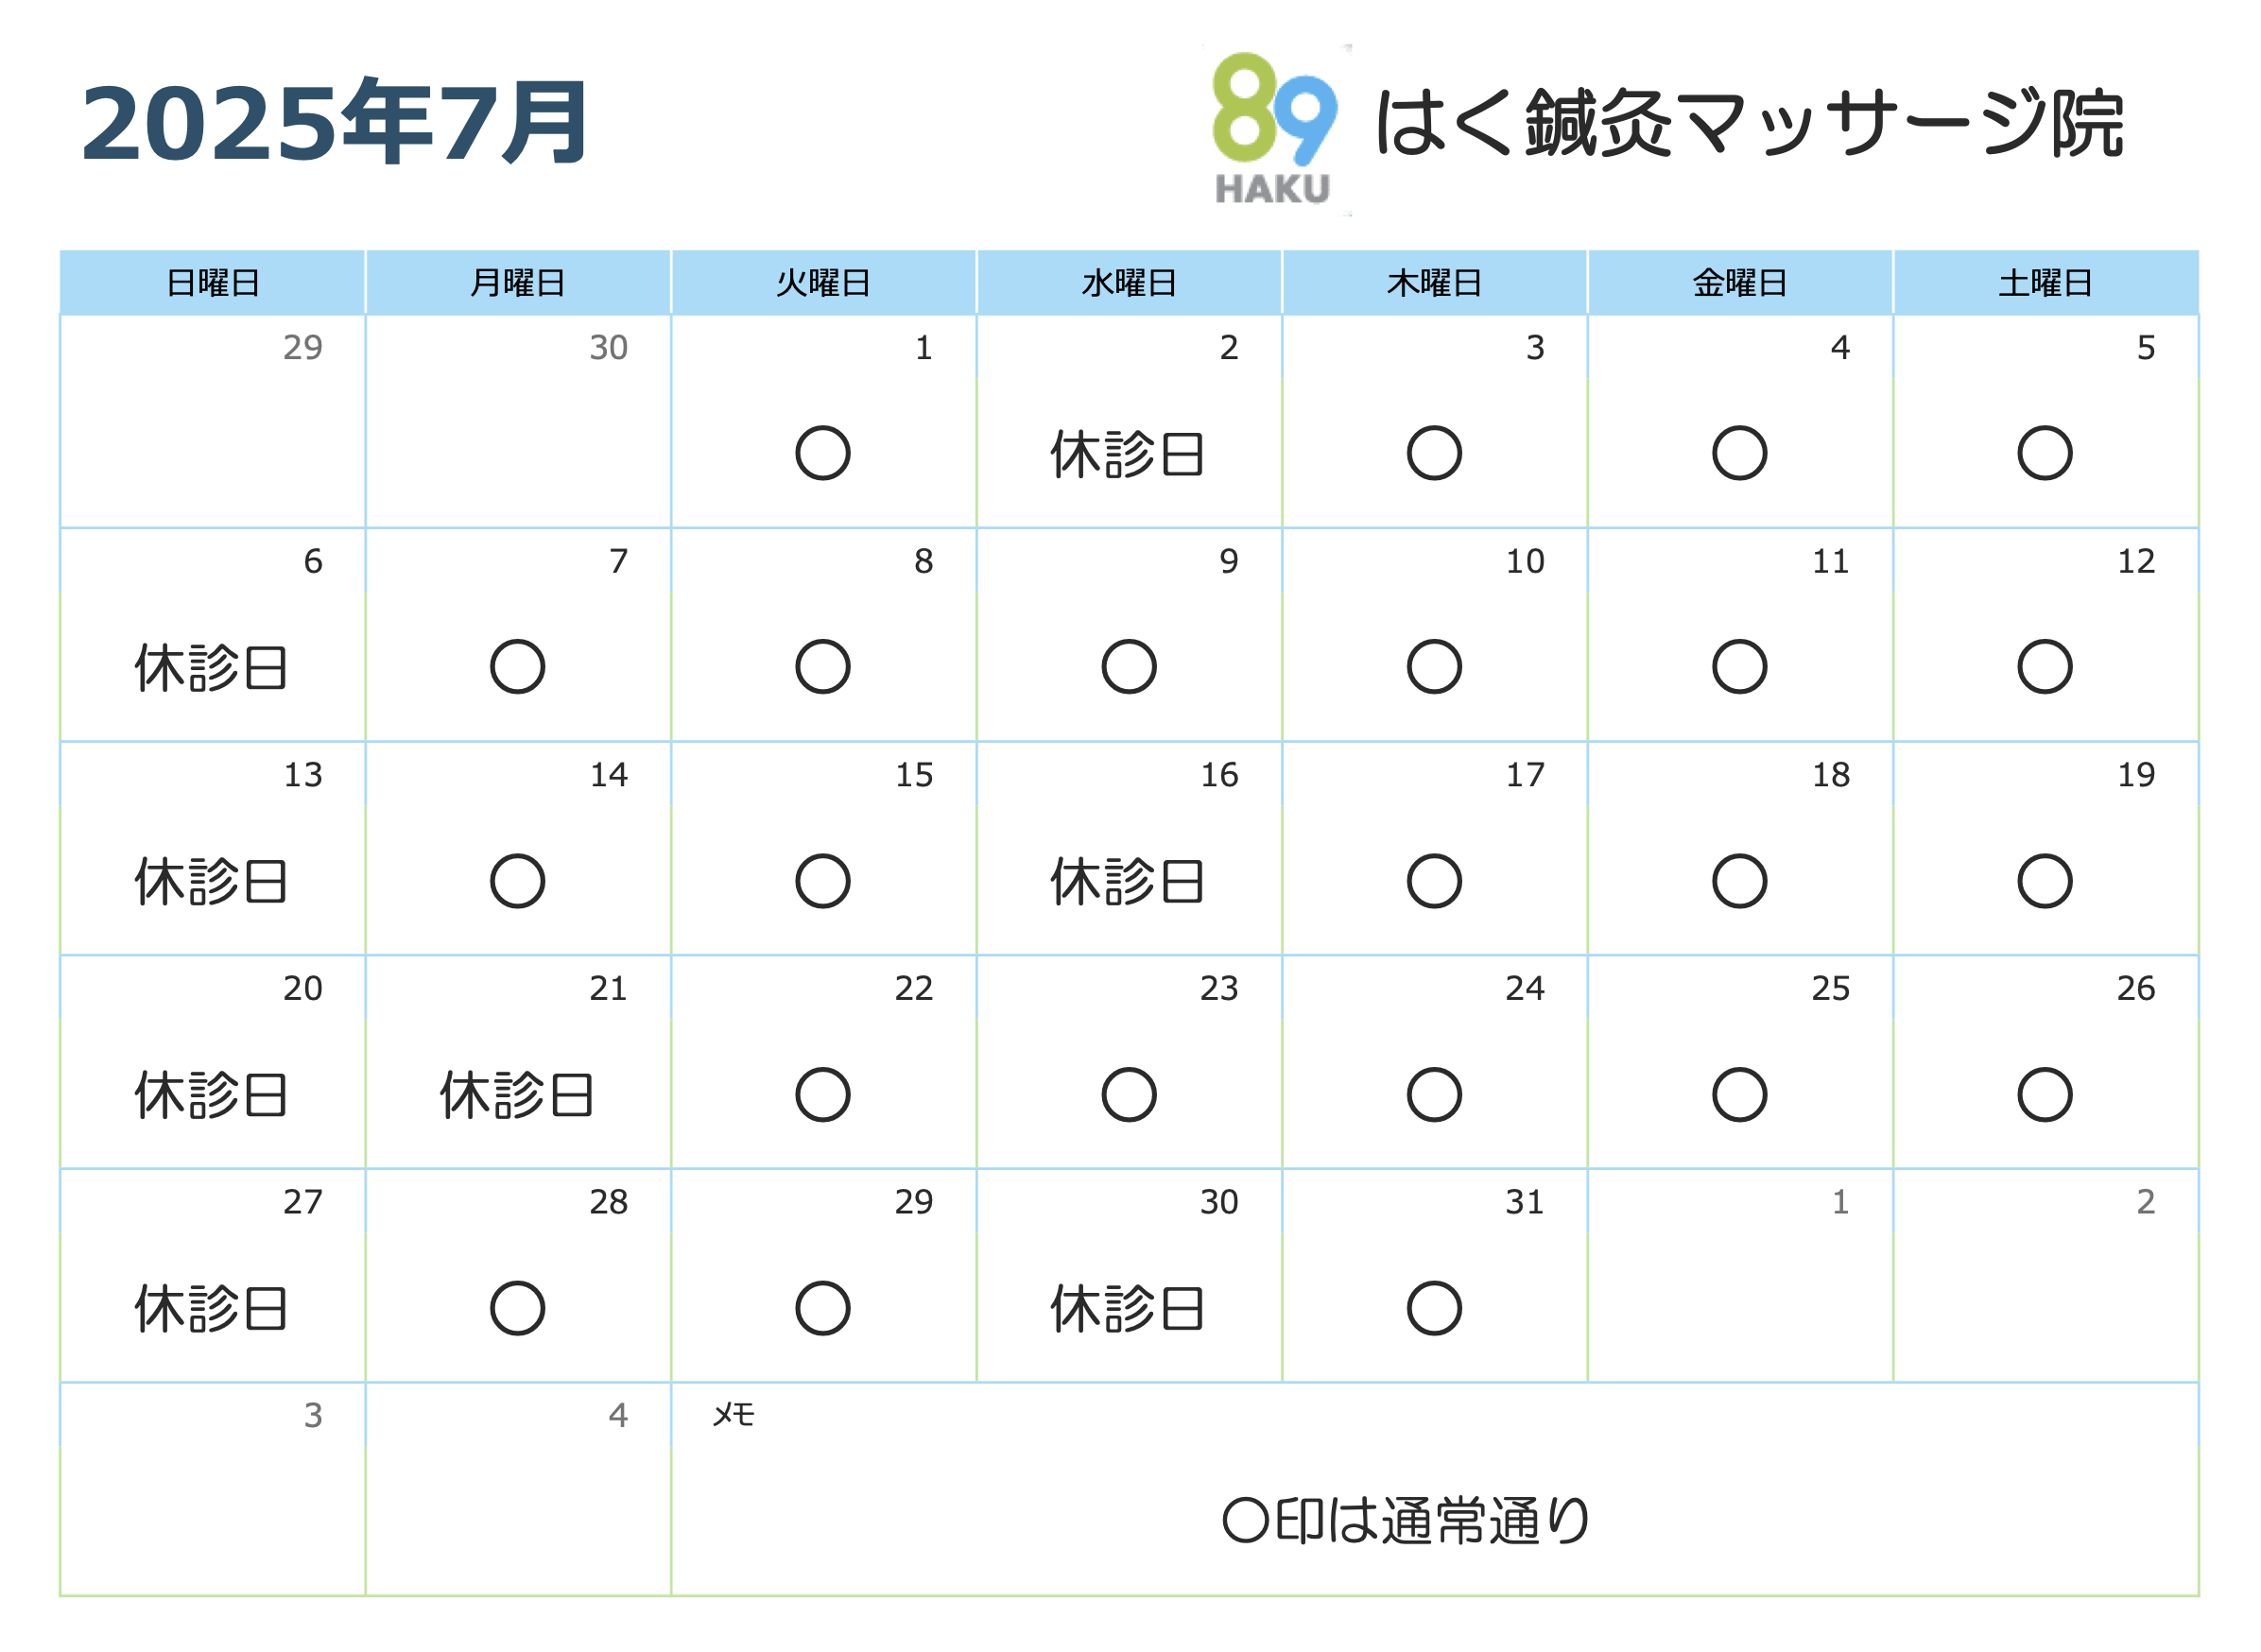
Task: Click the circle on July 23
Action: pos(1130,1096)
